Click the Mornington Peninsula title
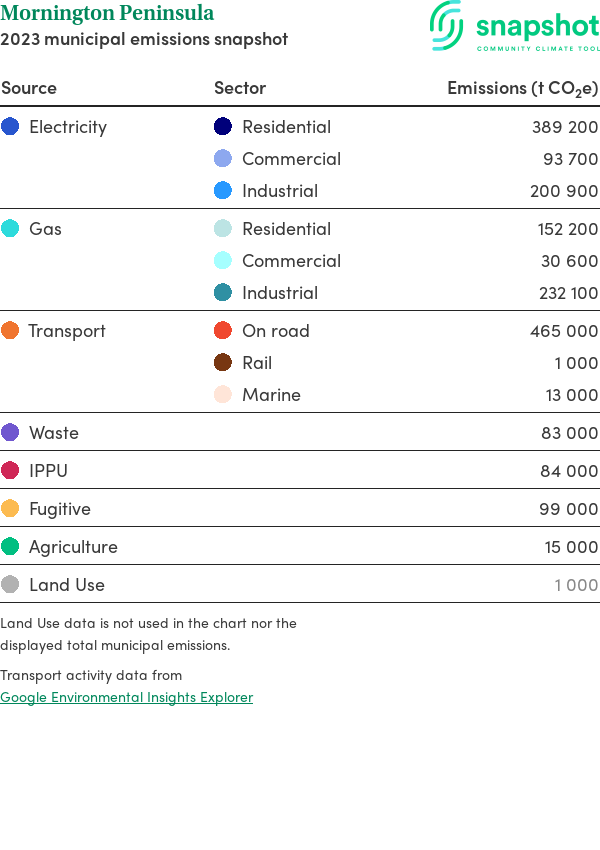 click(107, 14)
